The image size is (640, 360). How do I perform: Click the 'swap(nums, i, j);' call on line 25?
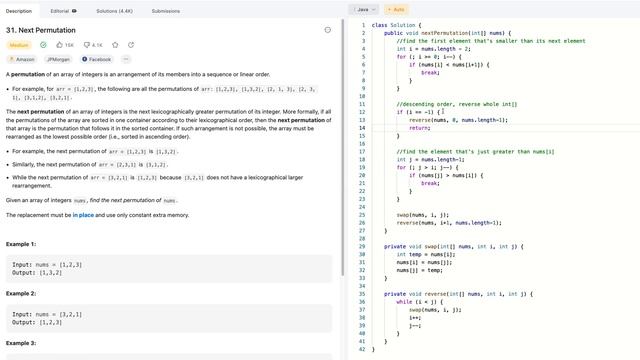pyautogui.click(x=422, y=215)
